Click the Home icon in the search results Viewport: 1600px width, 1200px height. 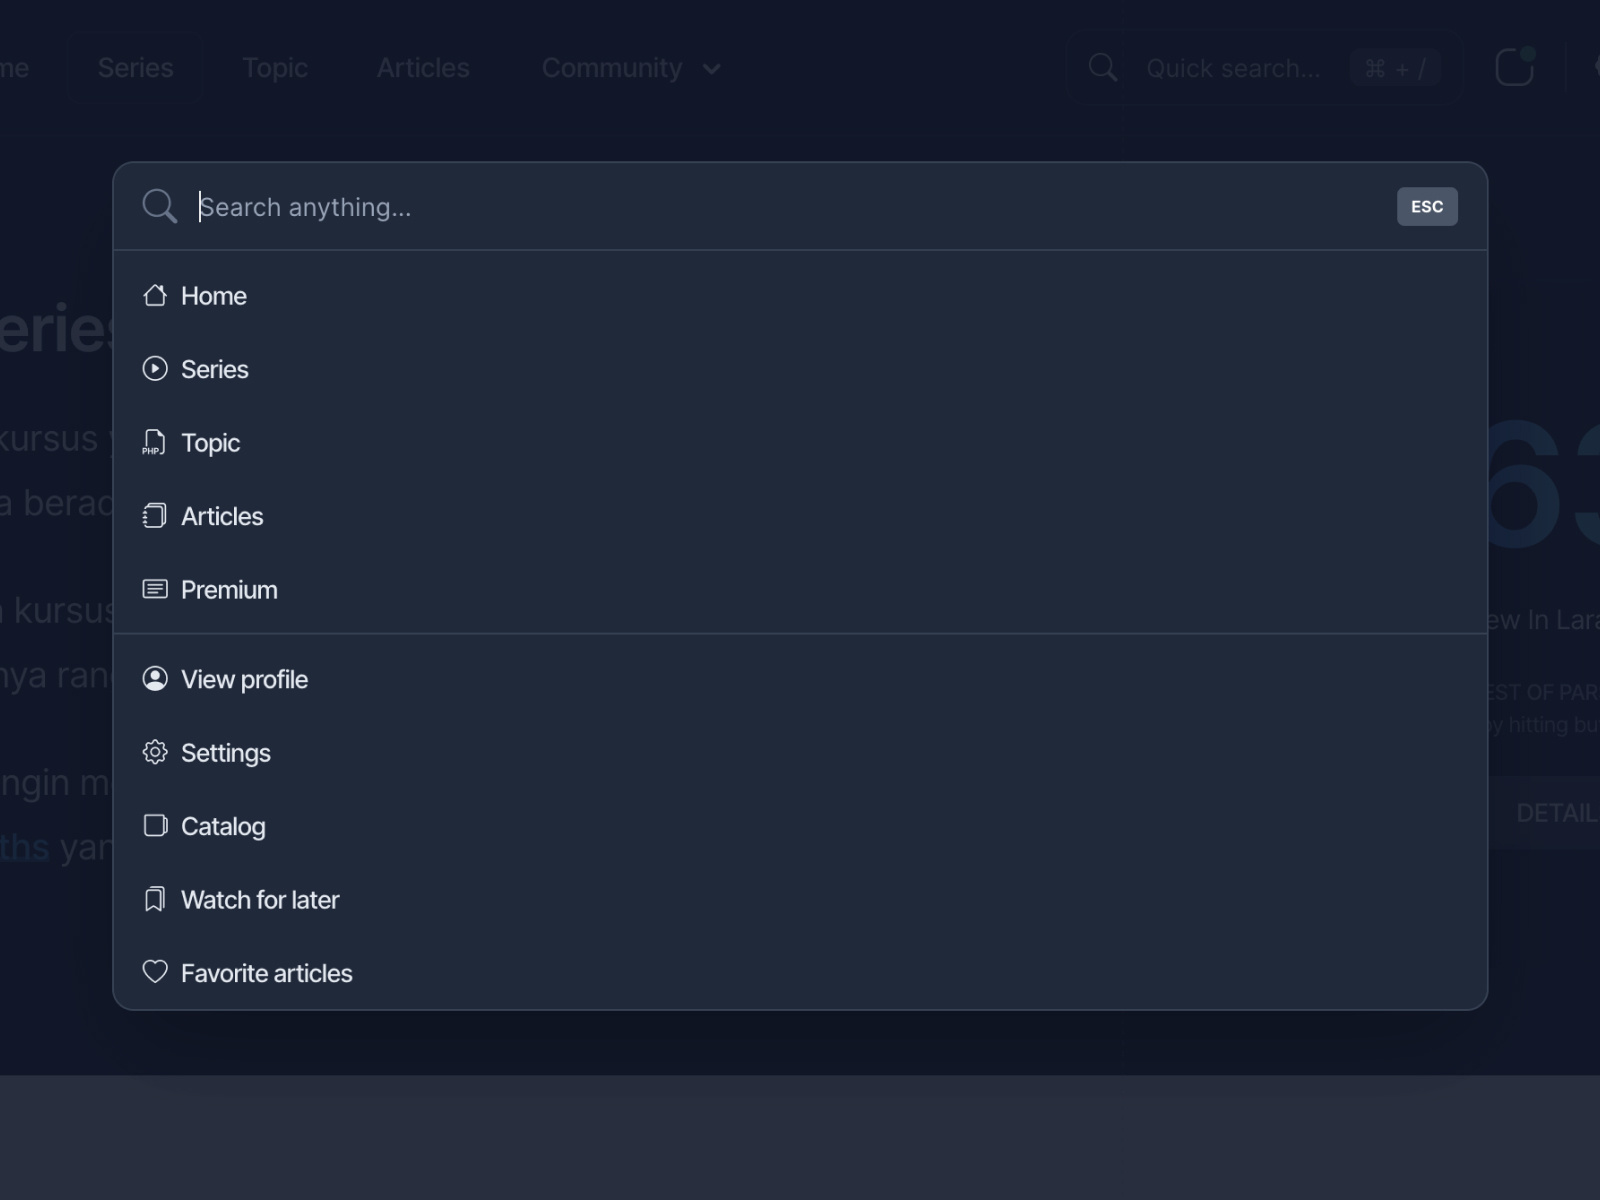click(x=156, y=295)
